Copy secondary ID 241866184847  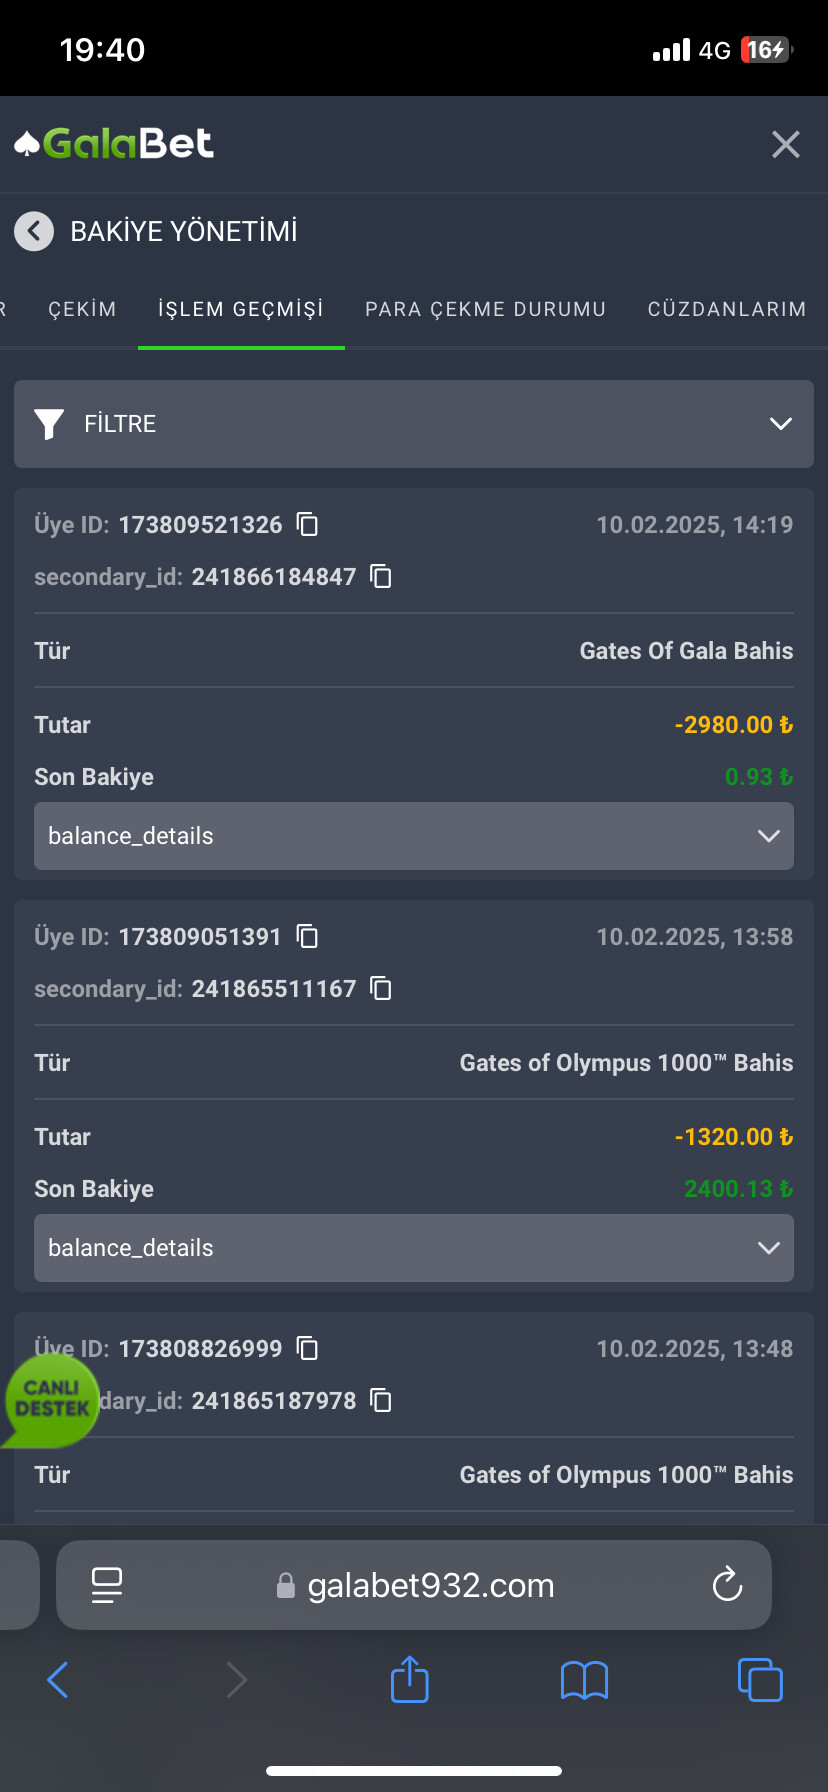click(x=381, y=576)
